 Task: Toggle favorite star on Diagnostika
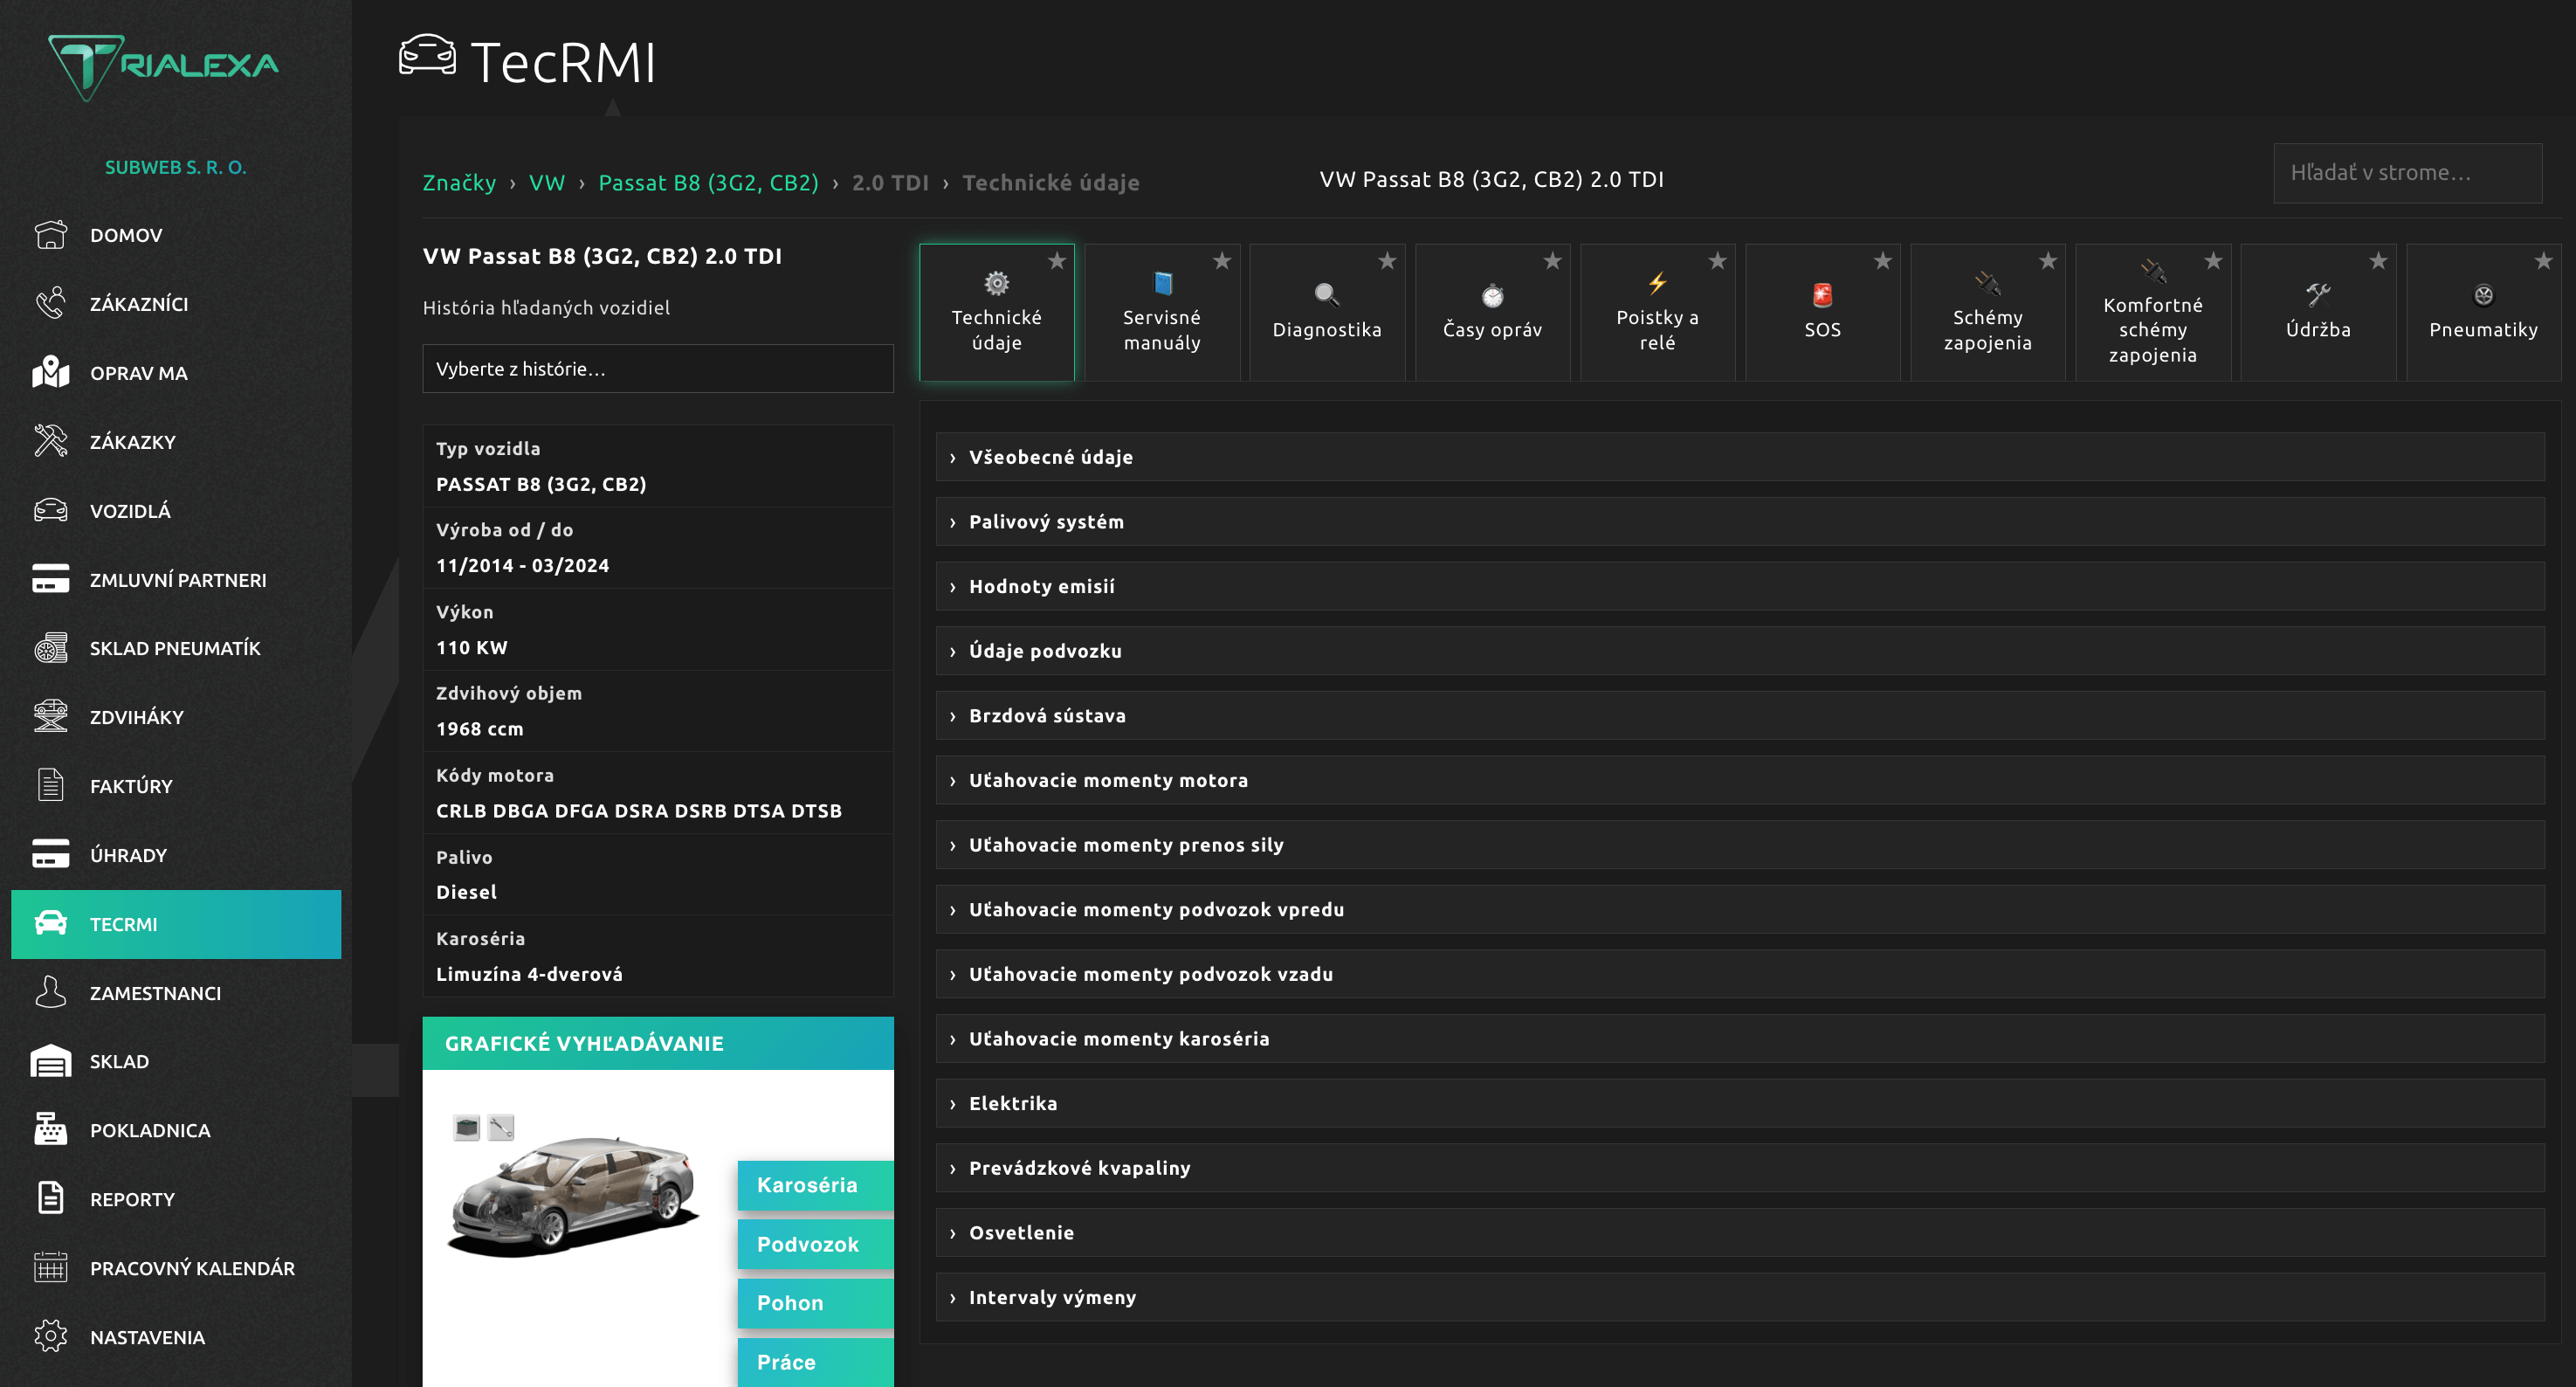click(x=1386, y=261)
